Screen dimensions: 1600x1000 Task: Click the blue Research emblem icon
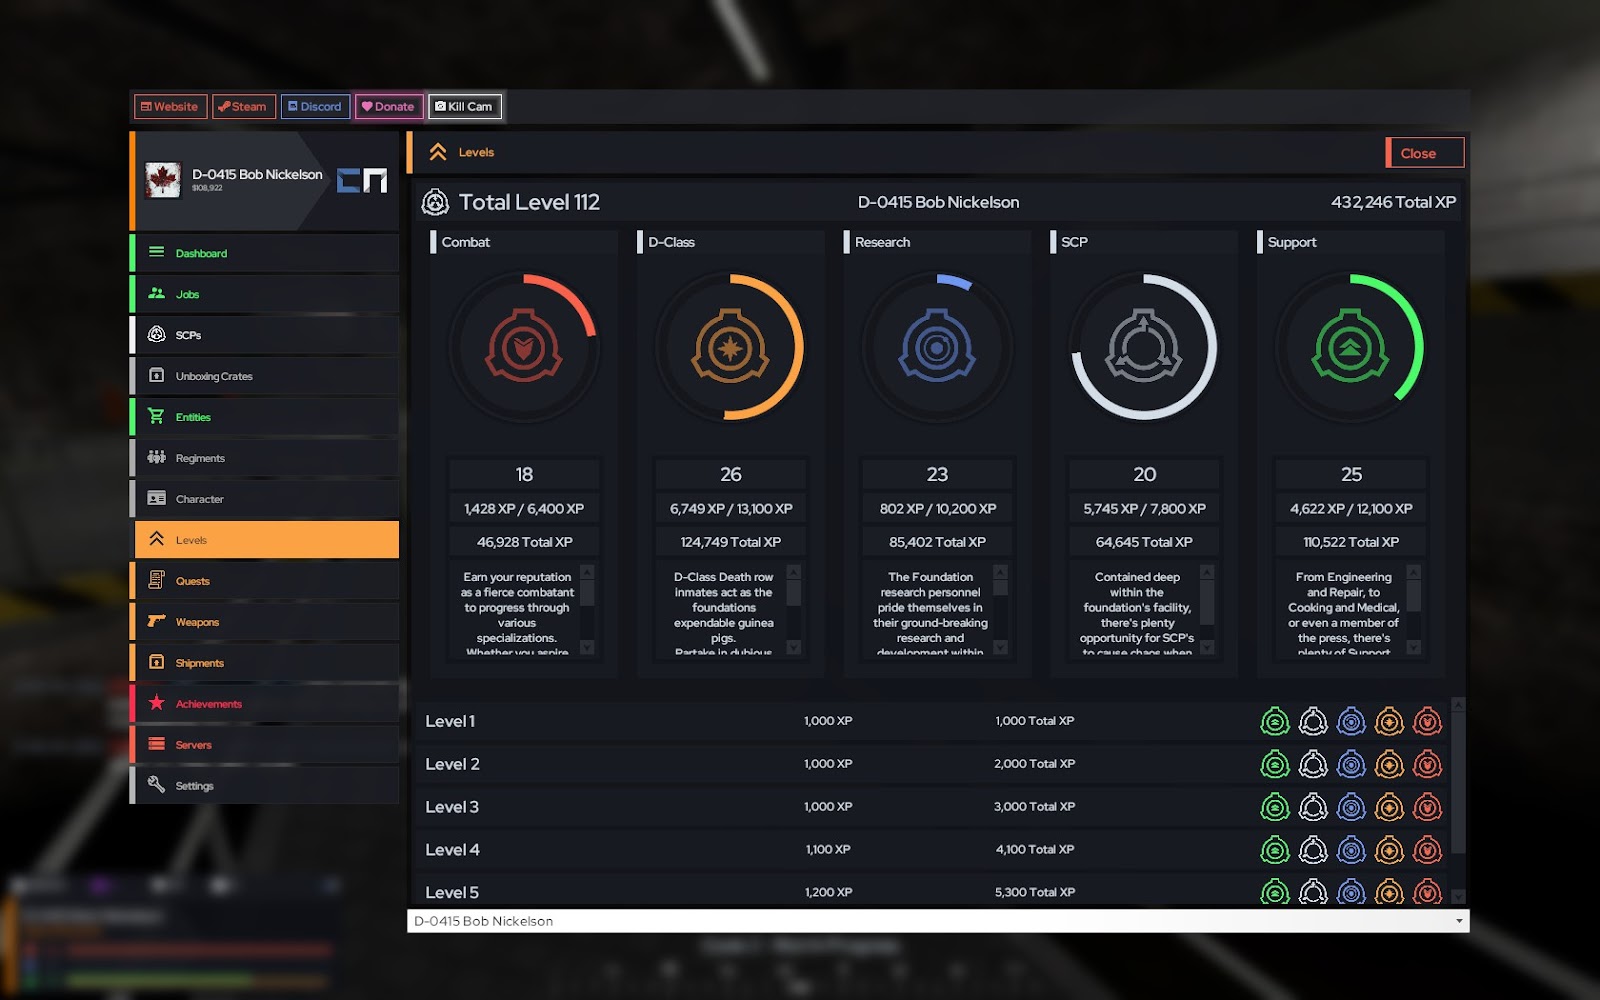point(937,348)
